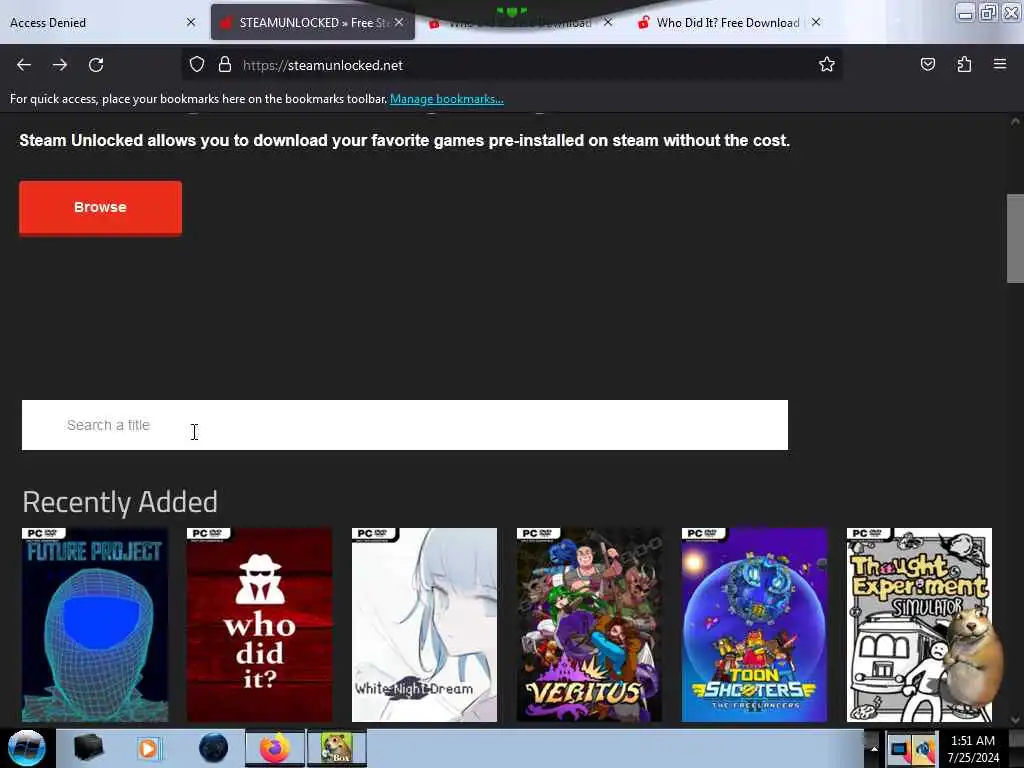The height and width of the screenshot is (768, 1024).
Task: Open the tracking protection shield icon
Action: pyautogui.click(x=197, y=65)
